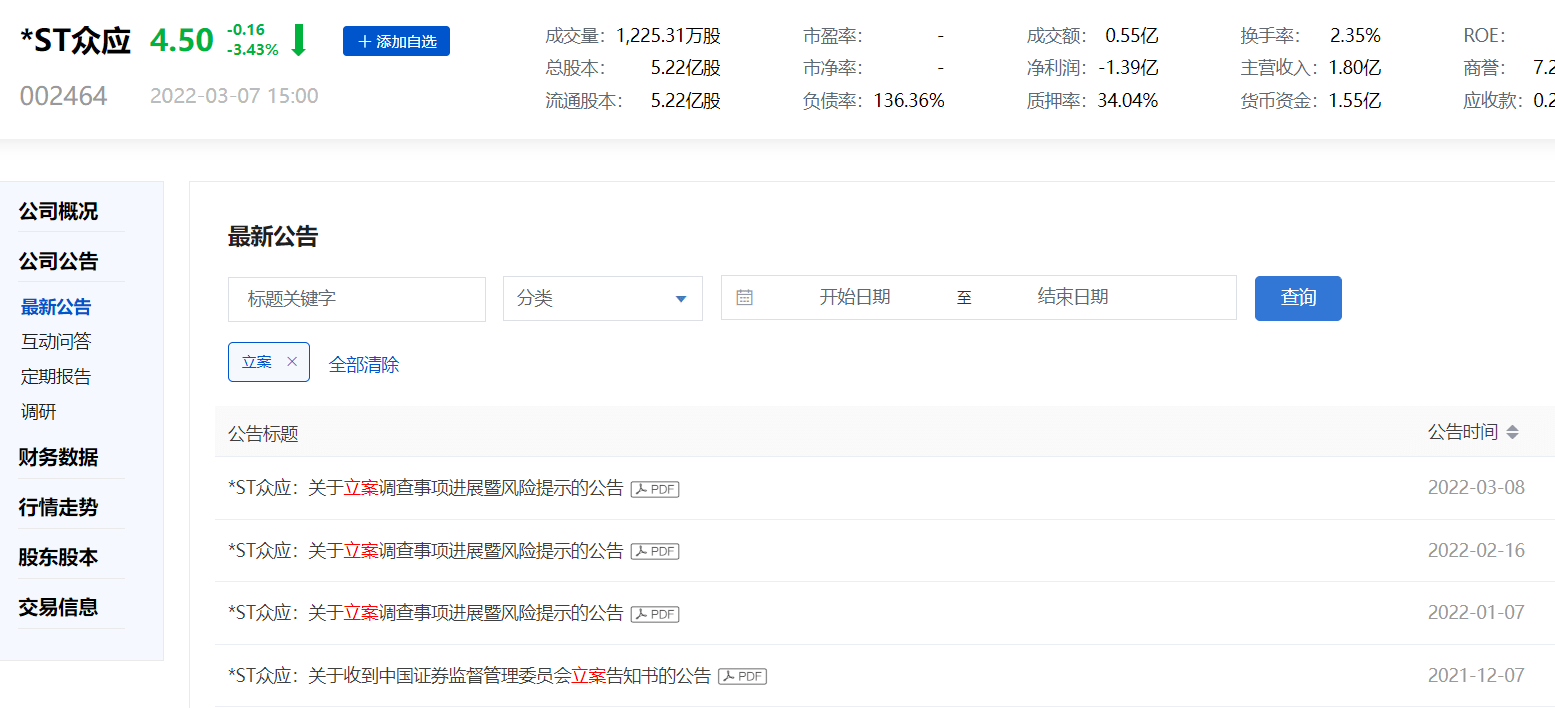Image resolution: width=1555 pixels, height=708 pixels.
Task: Switch to 互动问答 sidebar section
Action: pyautogui.click(x=56, y=342)
